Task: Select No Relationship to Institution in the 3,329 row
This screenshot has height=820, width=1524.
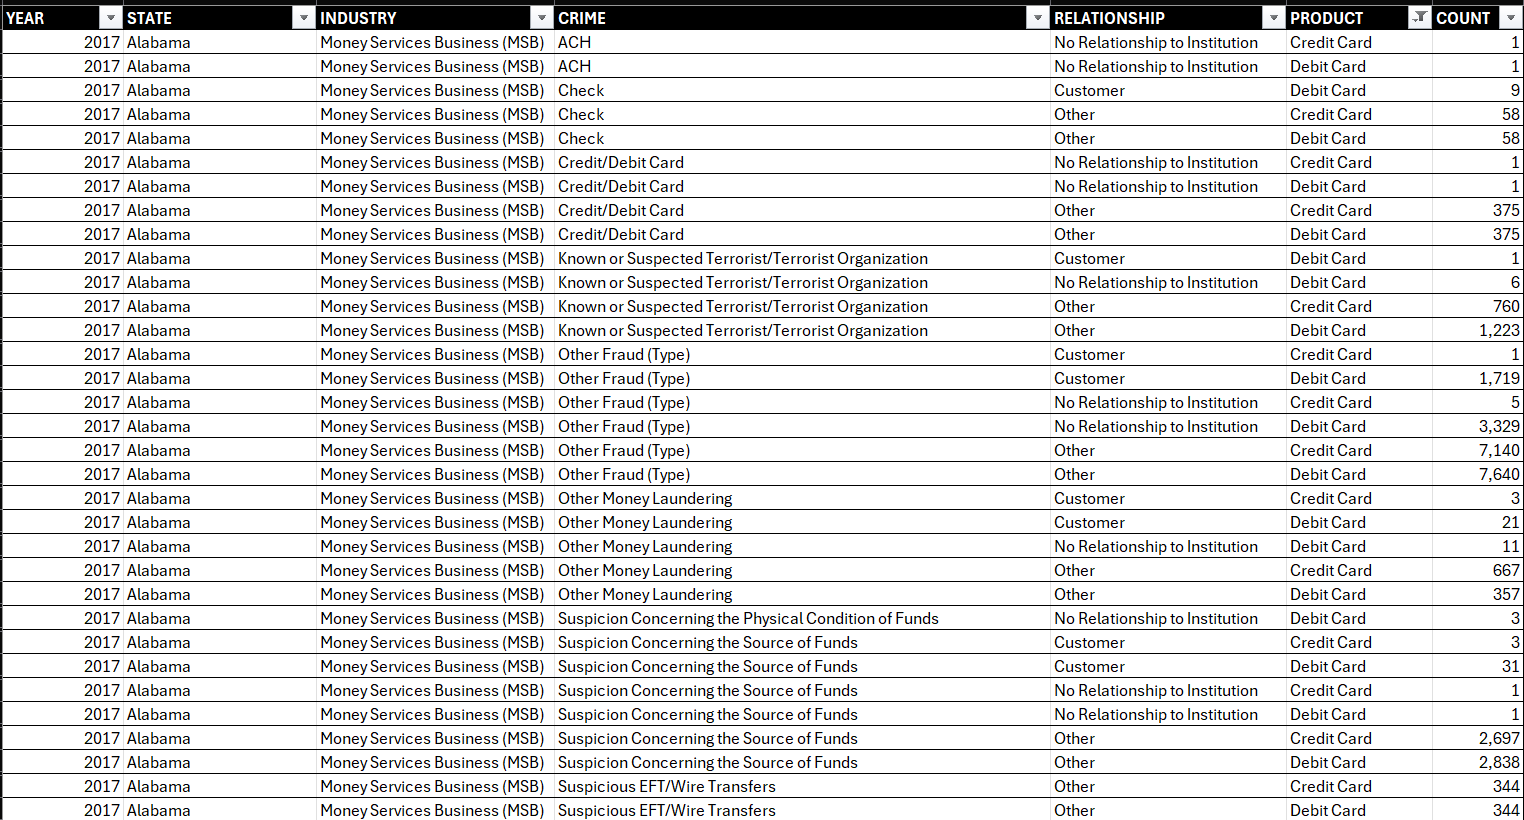Action: (1168, 426)
